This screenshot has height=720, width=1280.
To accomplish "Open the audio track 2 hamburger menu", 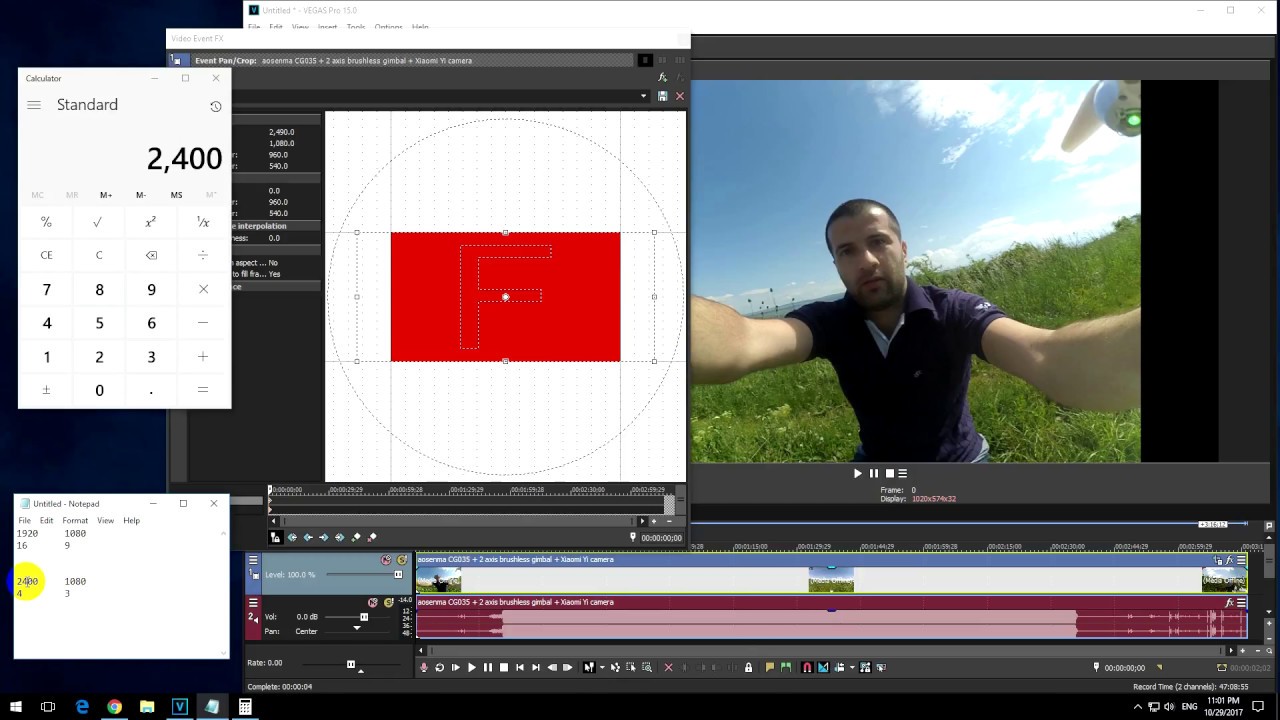I will pyautogui.click(x=253, y=602).
